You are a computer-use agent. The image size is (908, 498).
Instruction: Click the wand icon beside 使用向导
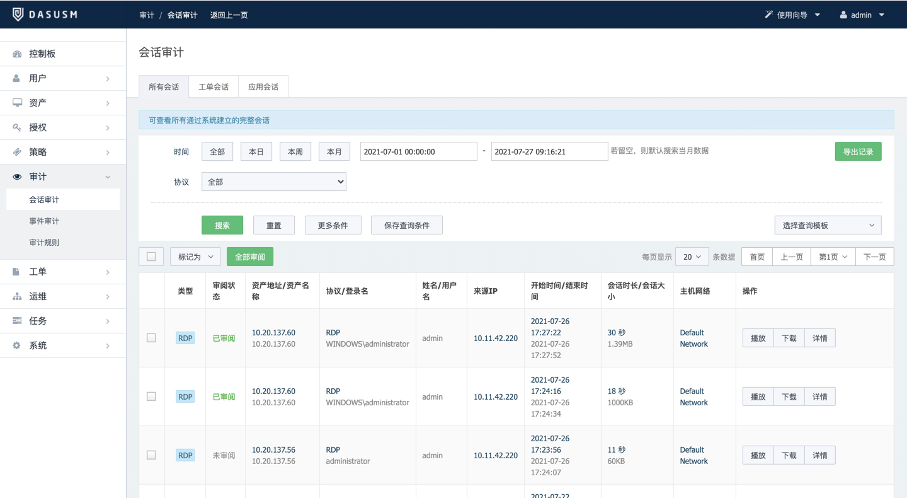tap(768, 14)
